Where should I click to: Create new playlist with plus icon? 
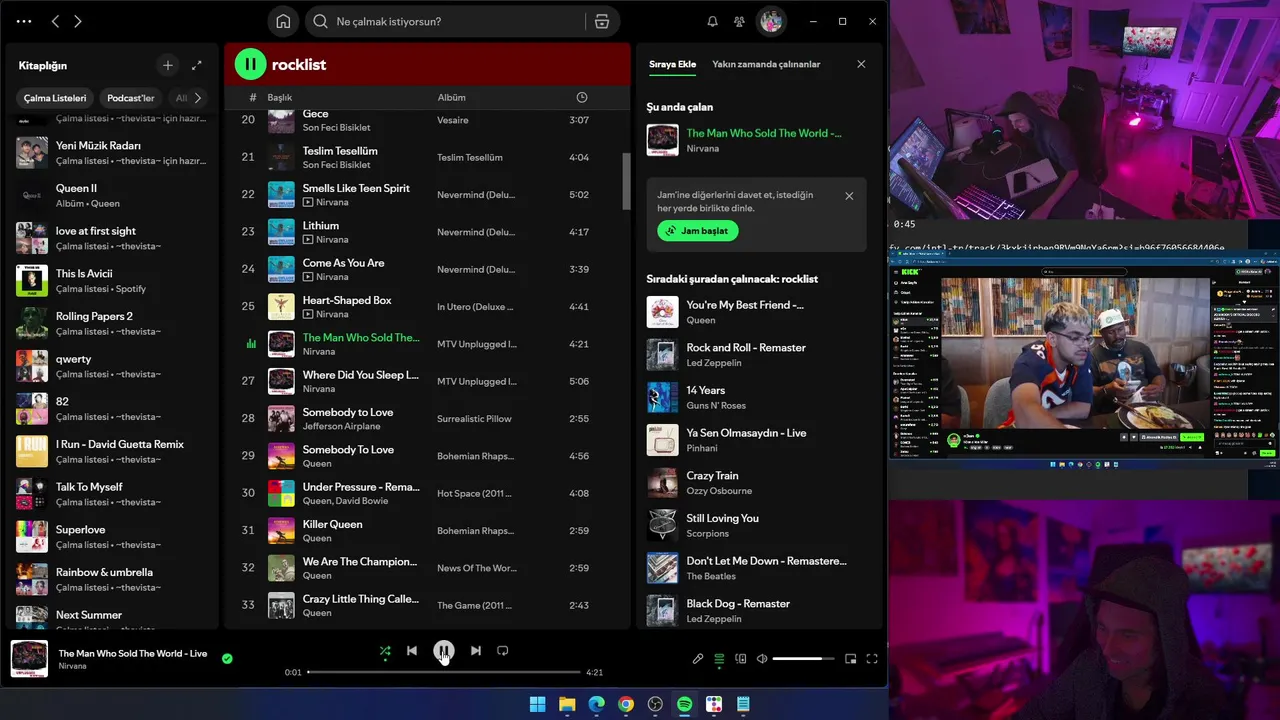coord(167,65)
